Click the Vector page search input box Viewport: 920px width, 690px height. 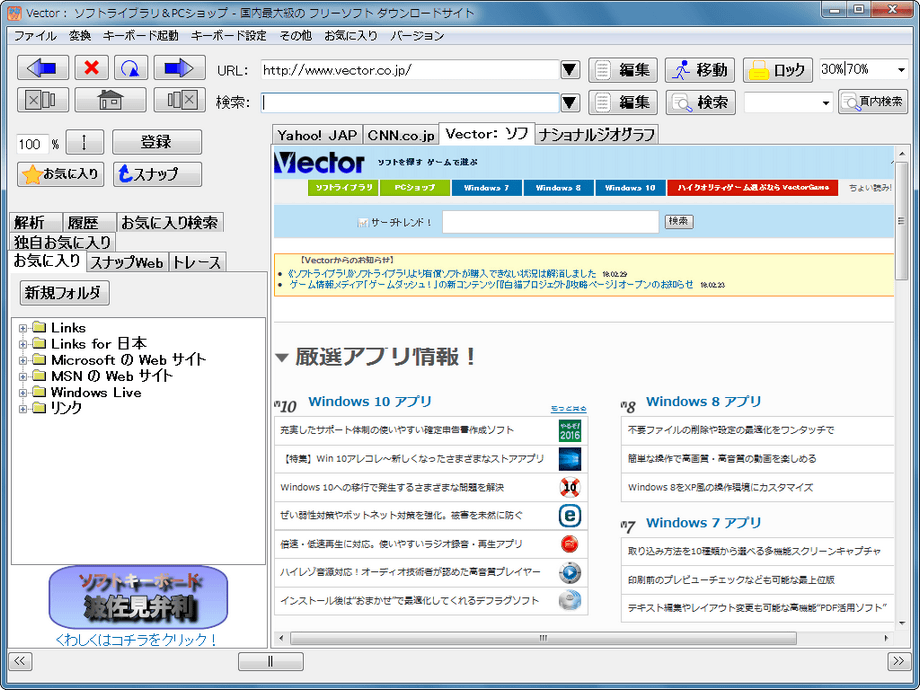pos(550,222)
